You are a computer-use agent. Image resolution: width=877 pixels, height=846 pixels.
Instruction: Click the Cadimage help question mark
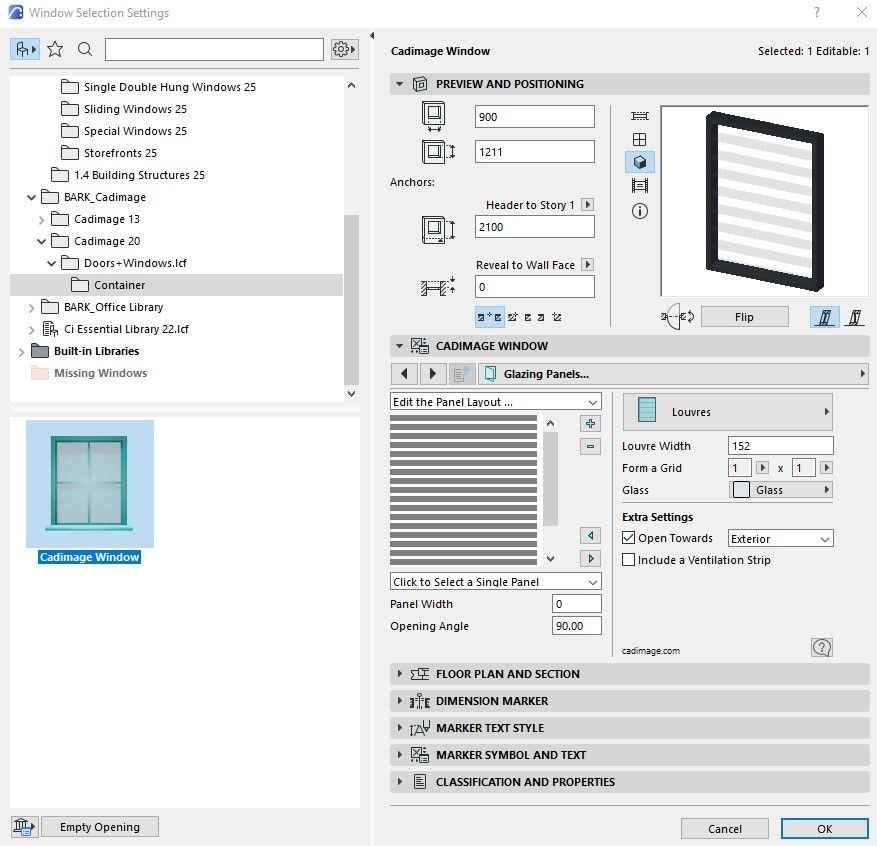click(x=821, y=647)
